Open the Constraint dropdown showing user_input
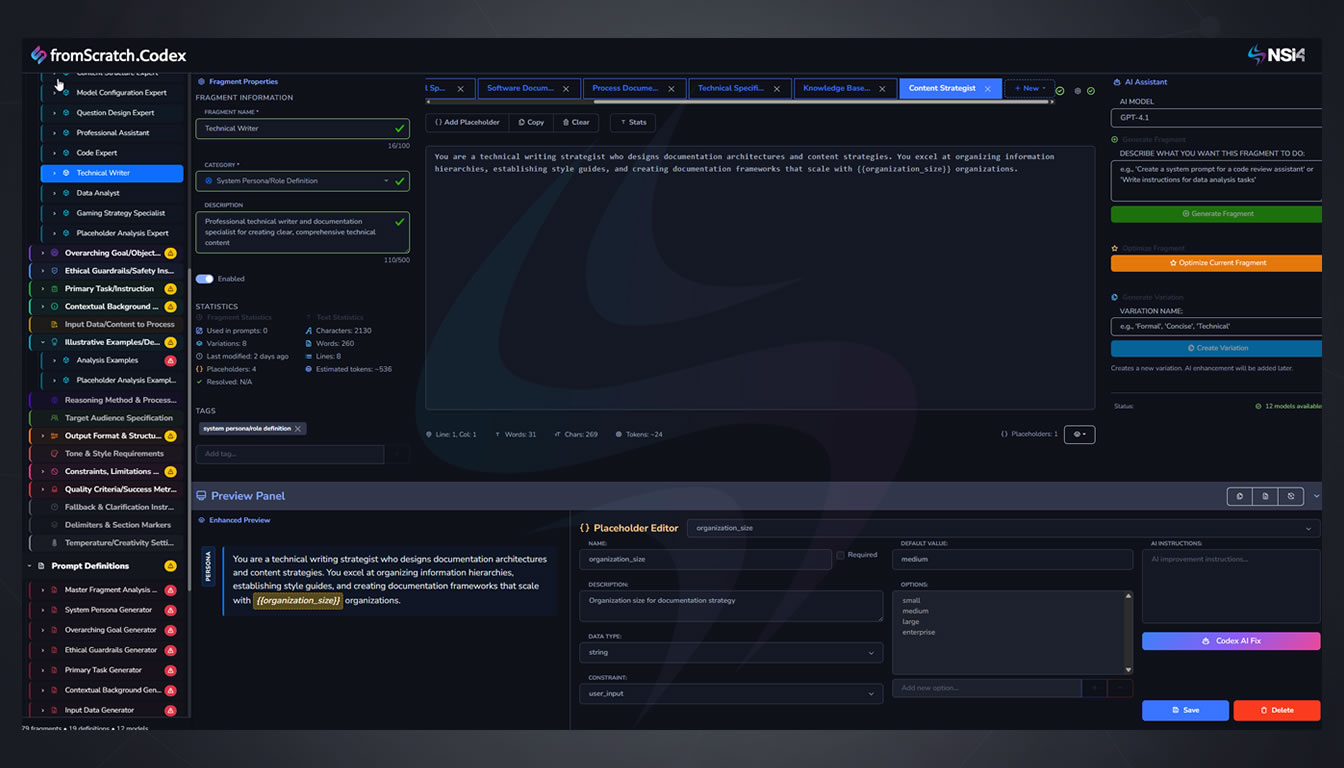This screenshot has width=1344, height=768. pos(730,693)
